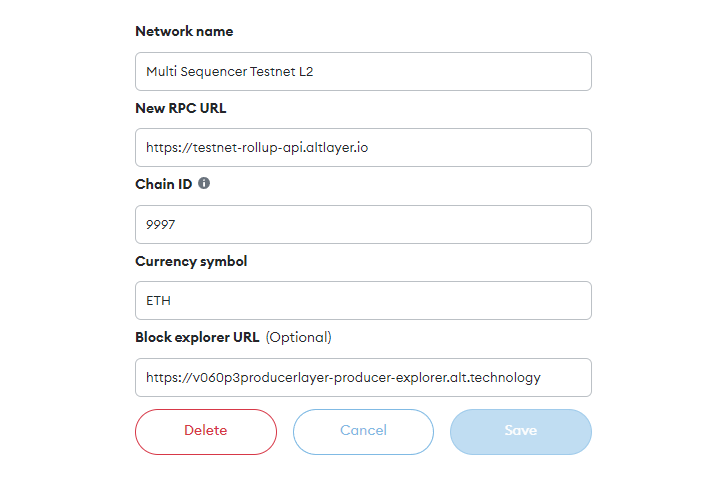
Task: Click the Chain ID info icon
Action: tap(204, 183)
